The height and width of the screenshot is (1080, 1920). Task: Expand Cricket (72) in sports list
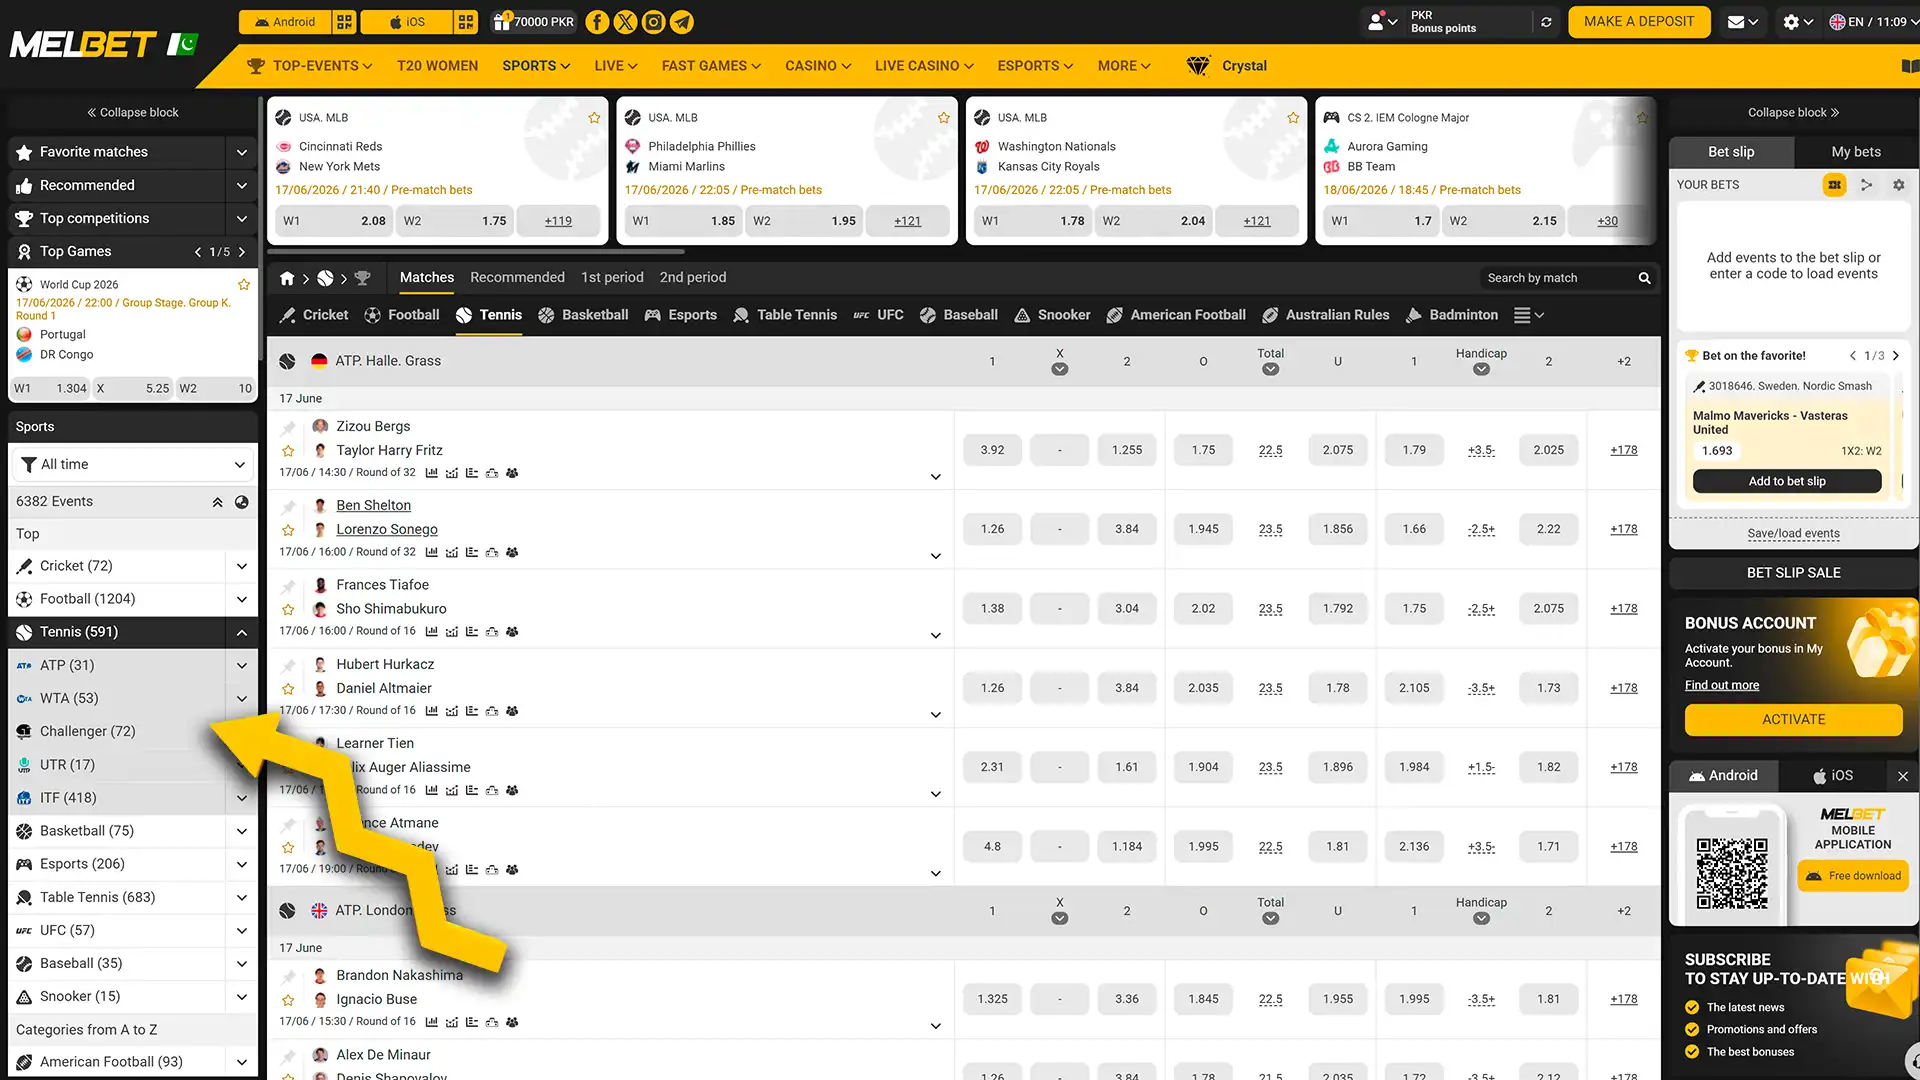pyautogui.click(x=241, y=566)
